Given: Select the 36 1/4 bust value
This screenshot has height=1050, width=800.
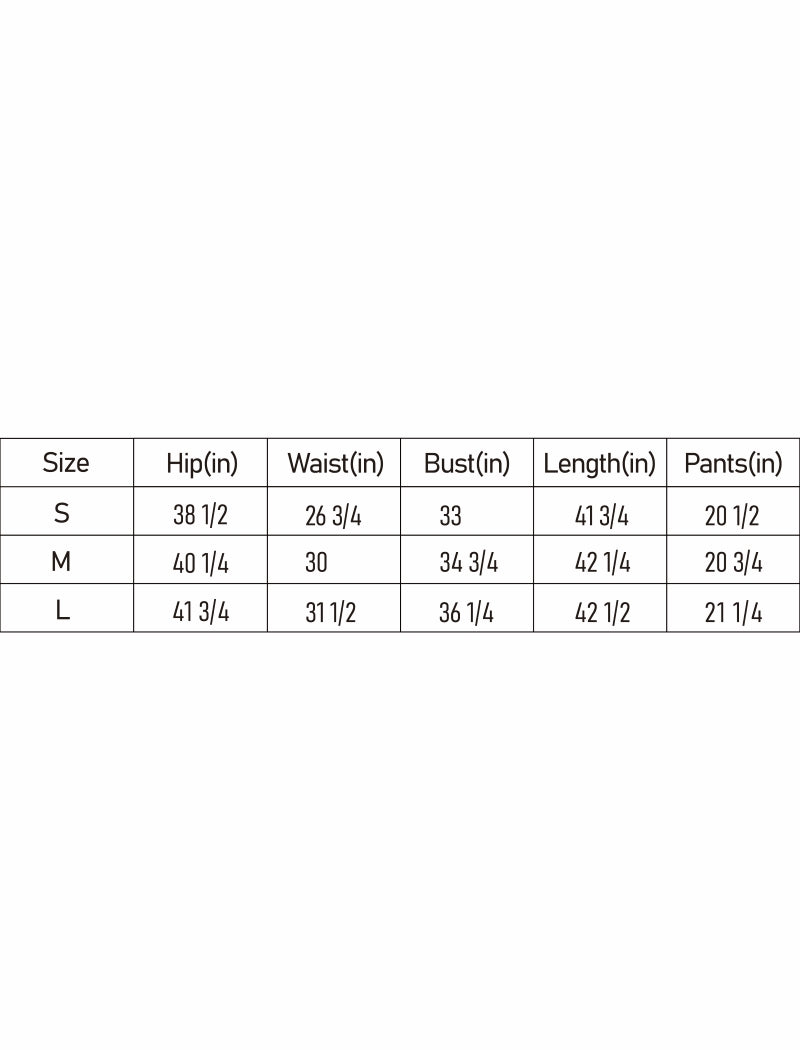Looking at the screenshot, I should pos(466,613).
